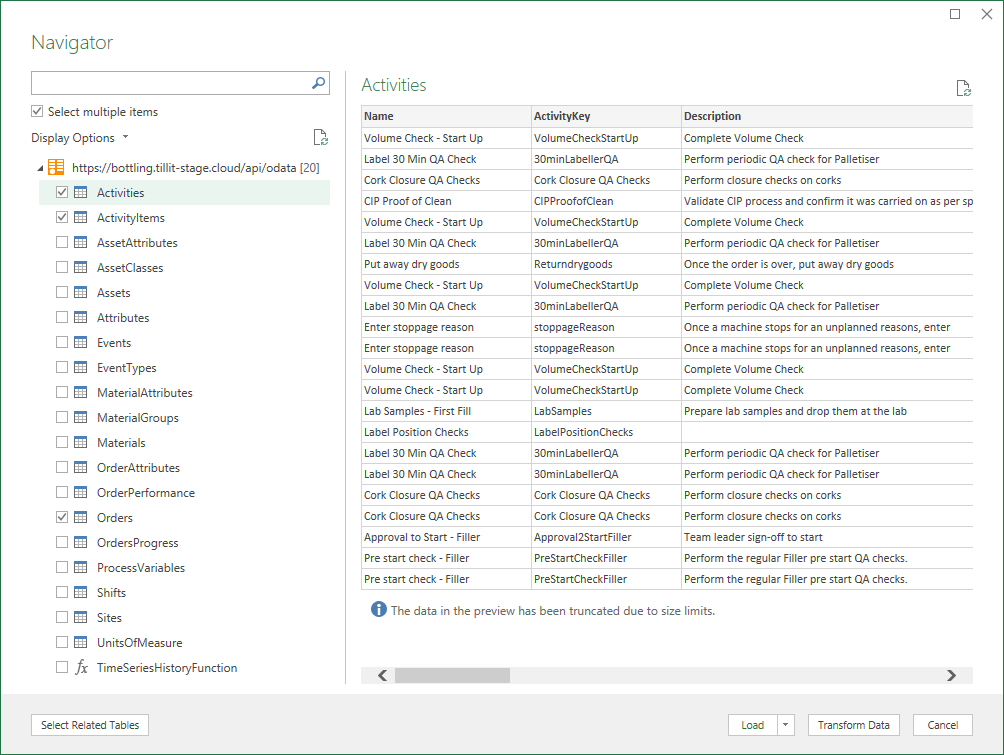The width and height of the screenshot is (1004, 755).
Task: Select the OrderPerformance table entry
Action: (x=145, y=493)
